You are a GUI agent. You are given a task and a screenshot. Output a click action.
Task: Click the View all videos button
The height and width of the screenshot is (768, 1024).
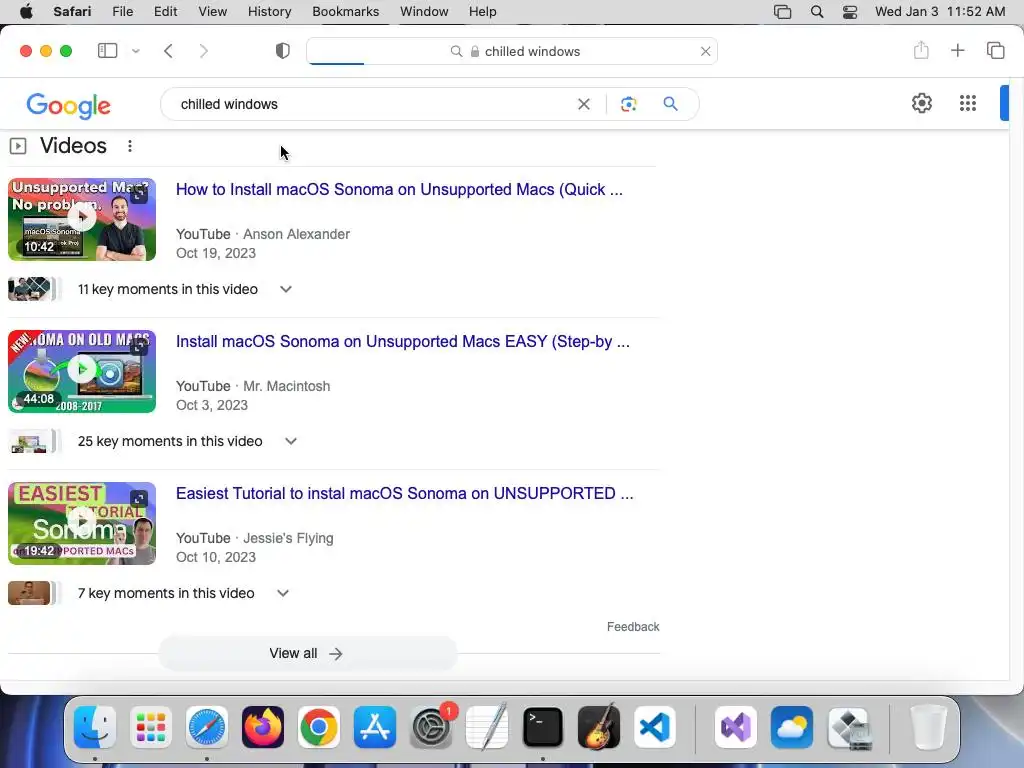tap(308, 654)
